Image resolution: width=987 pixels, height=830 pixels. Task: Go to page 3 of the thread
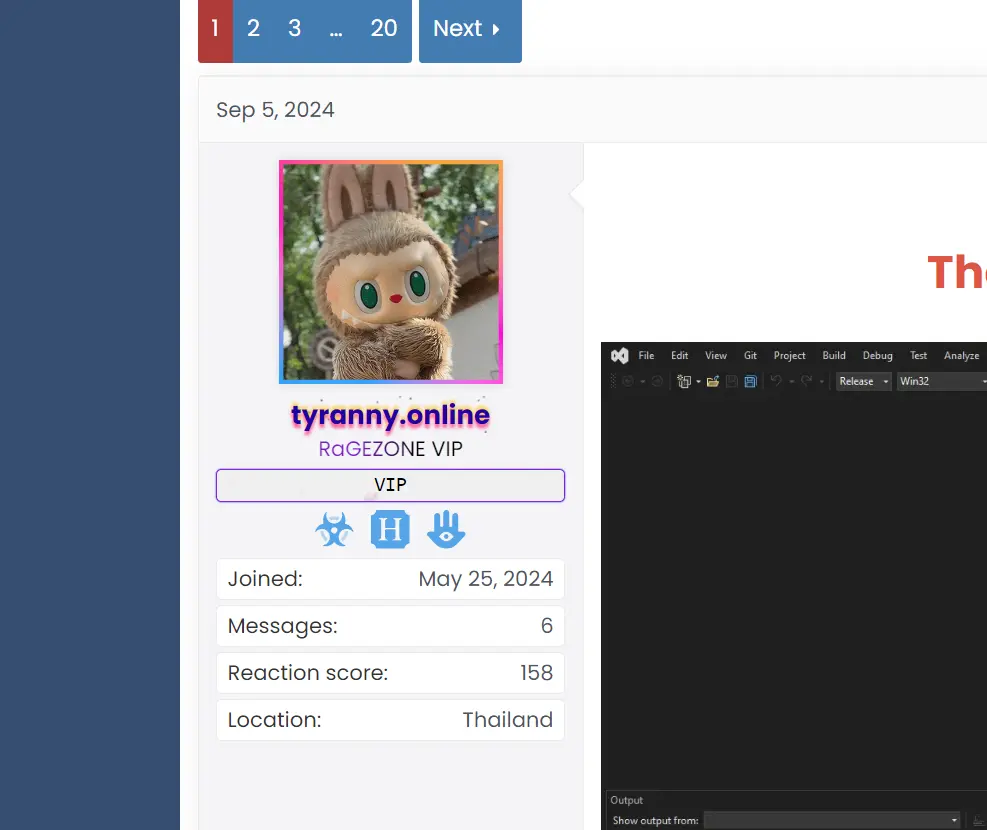295,28
